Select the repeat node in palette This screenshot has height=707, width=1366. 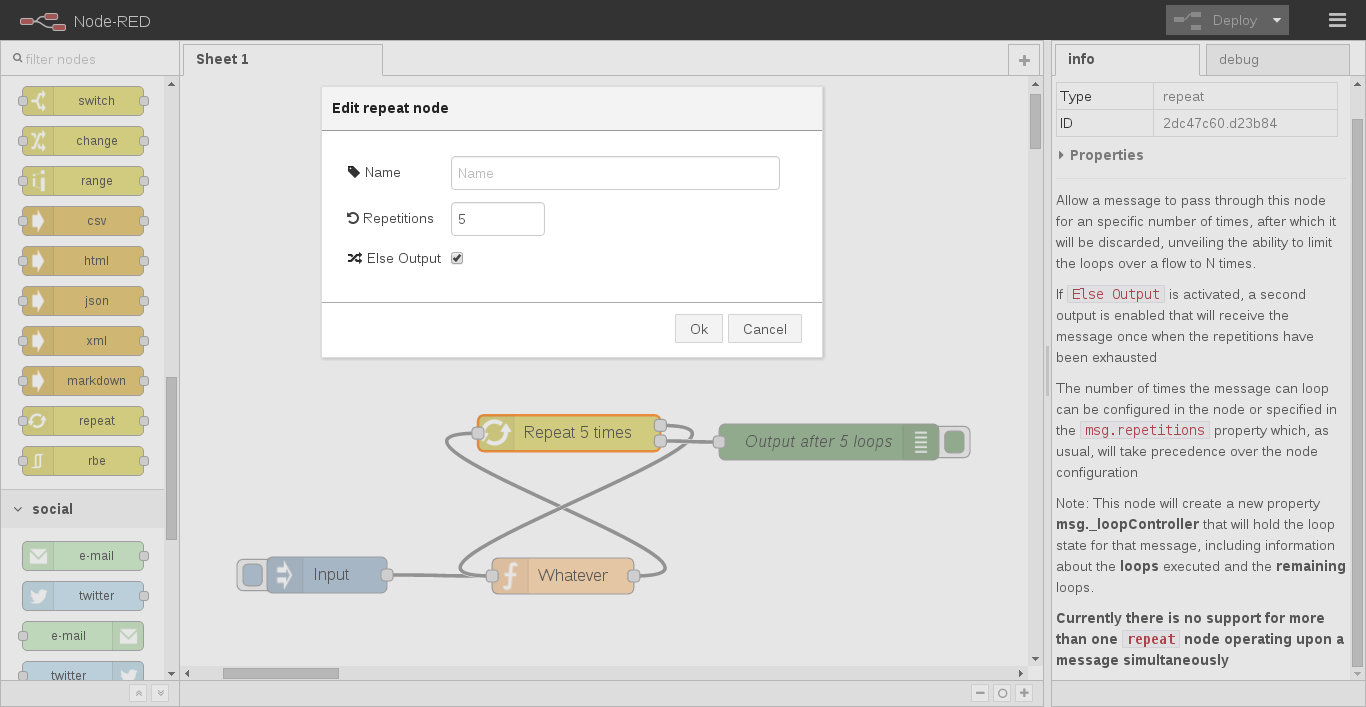pos(83,421)
